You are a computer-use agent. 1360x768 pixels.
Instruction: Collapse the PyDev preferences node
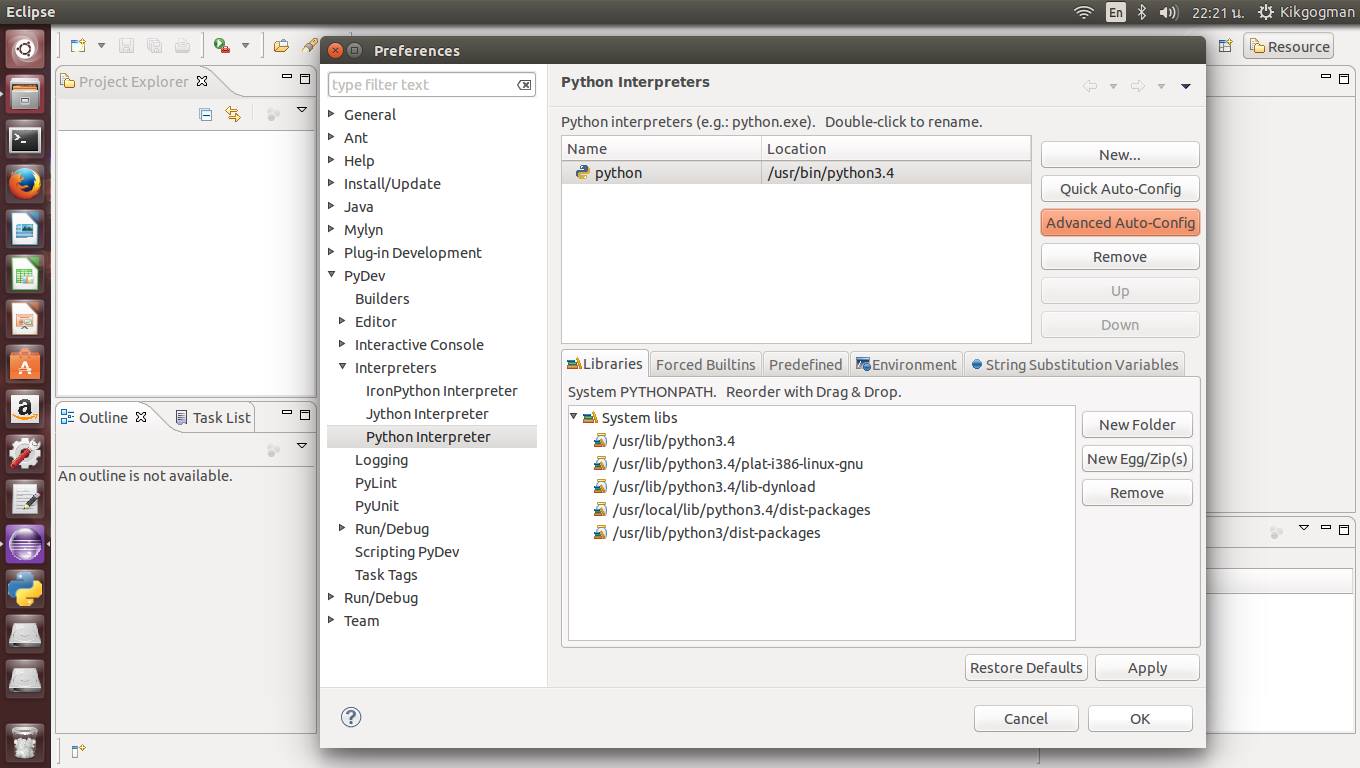[x=332, y=275]
